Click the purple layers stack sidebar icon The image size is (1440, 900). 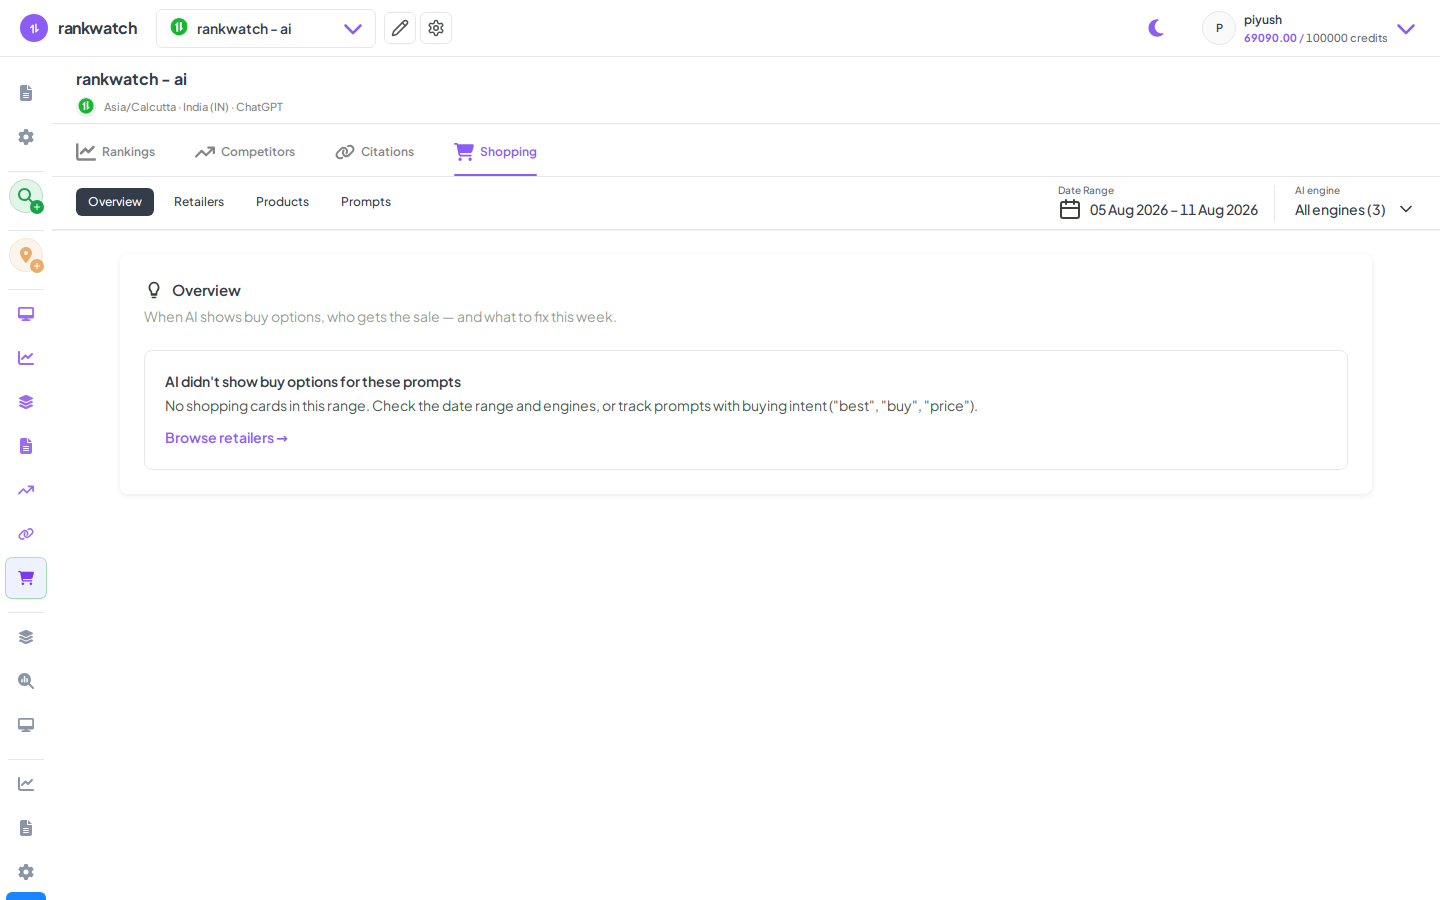coord(26,402)
